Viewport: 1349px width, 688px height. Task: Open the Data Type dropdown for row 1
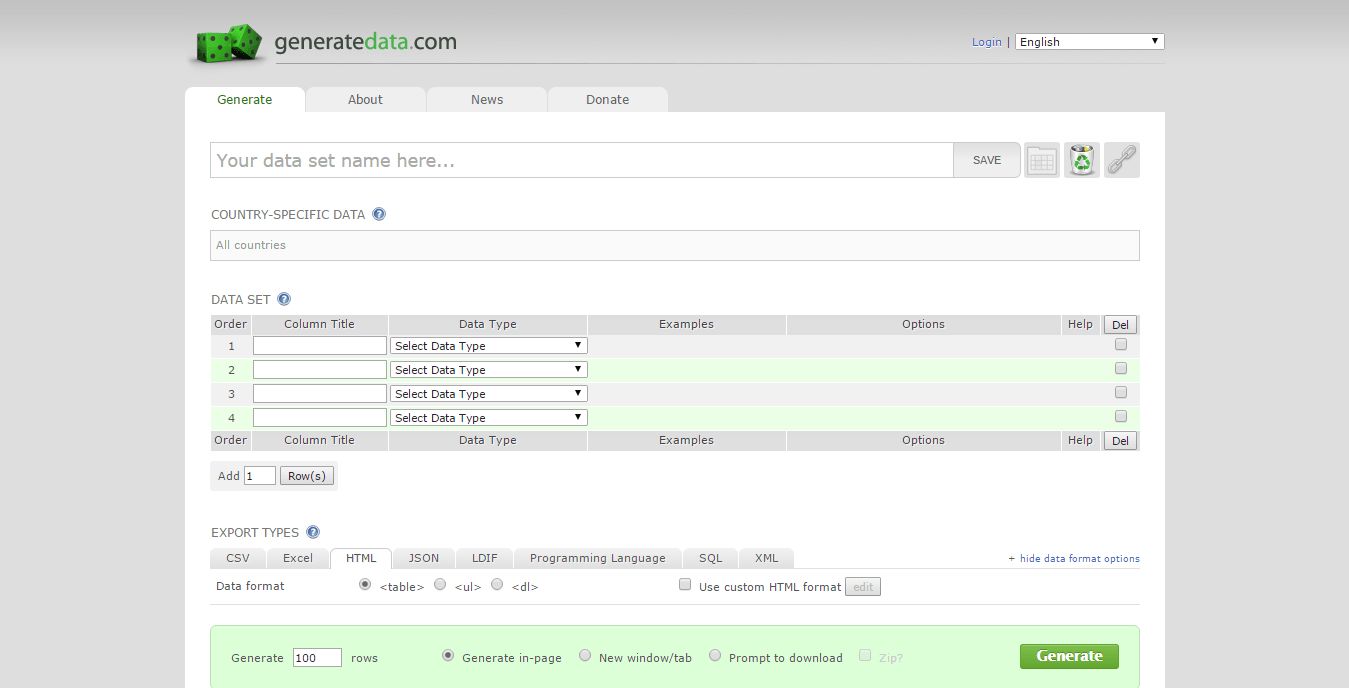coord(488,345)
